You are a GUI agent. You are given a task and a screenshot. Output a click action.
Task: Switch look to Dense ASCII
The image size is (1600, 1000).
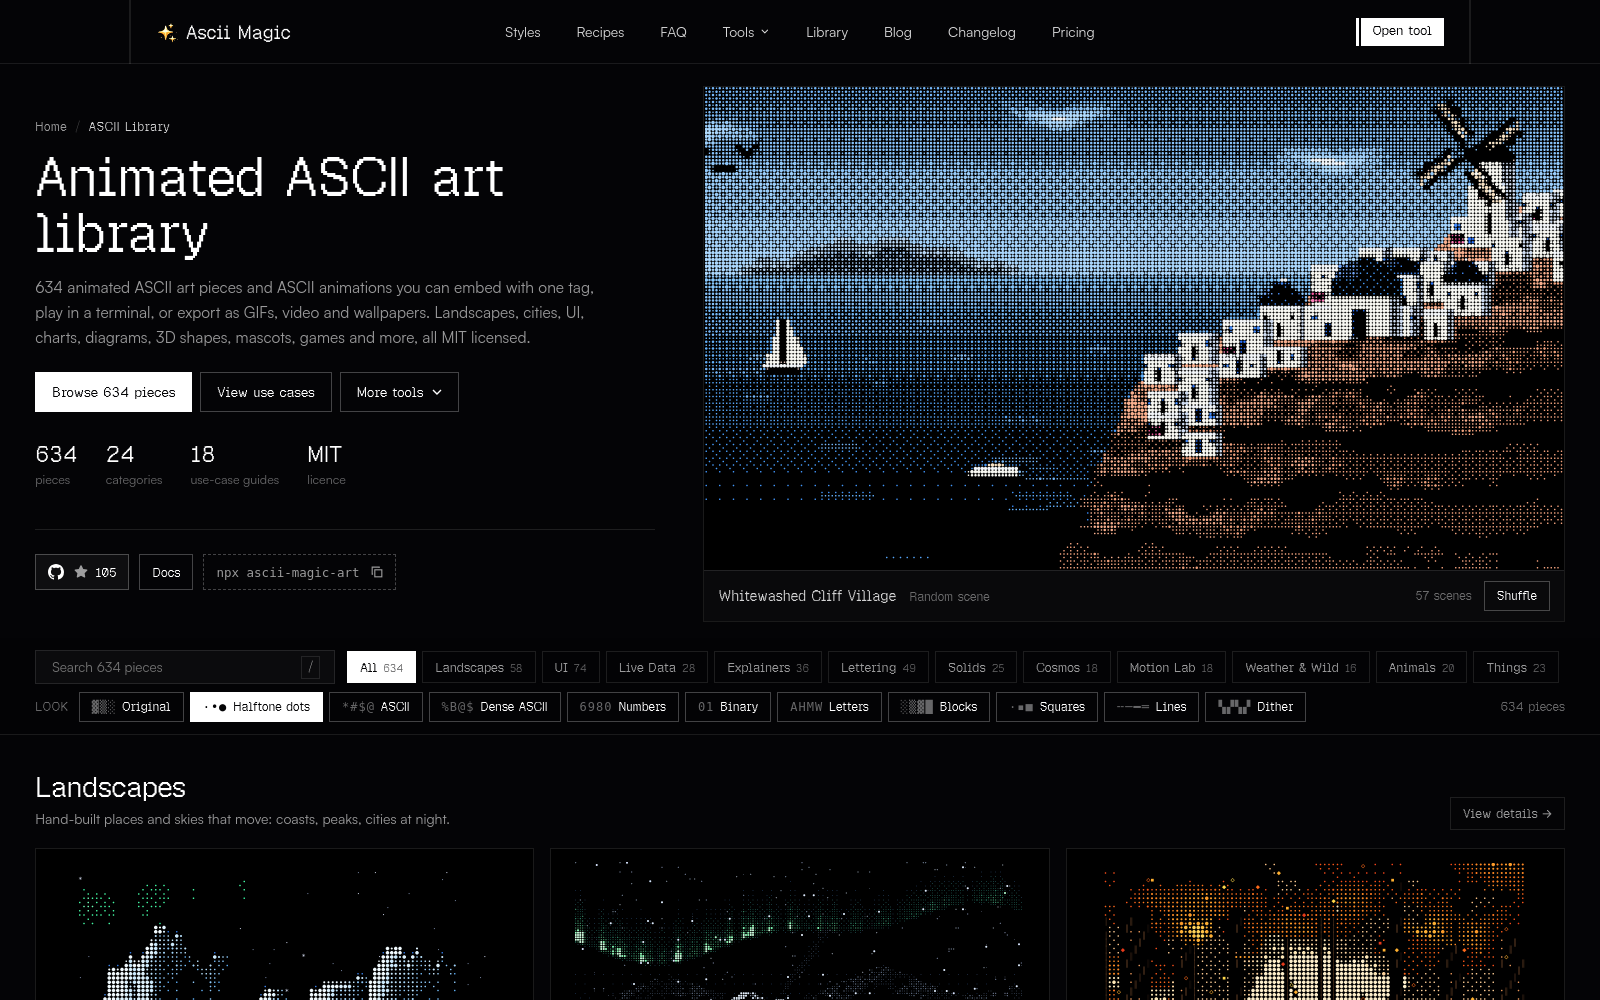click(495, 707)
